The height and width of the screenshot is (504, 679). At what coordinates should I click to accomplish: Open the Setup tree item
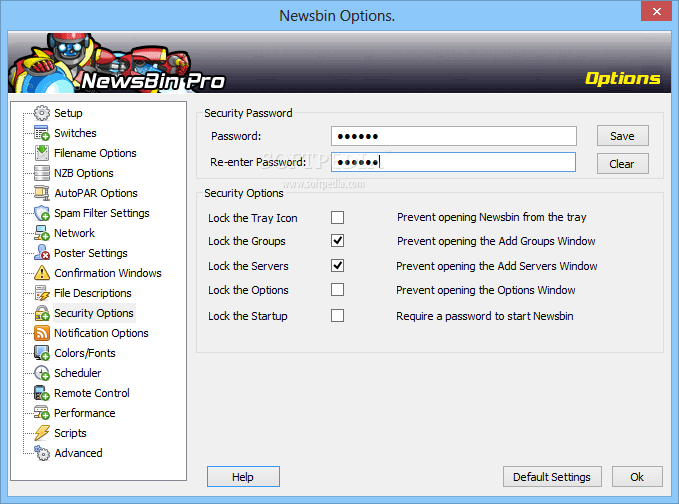pos(68,113)
